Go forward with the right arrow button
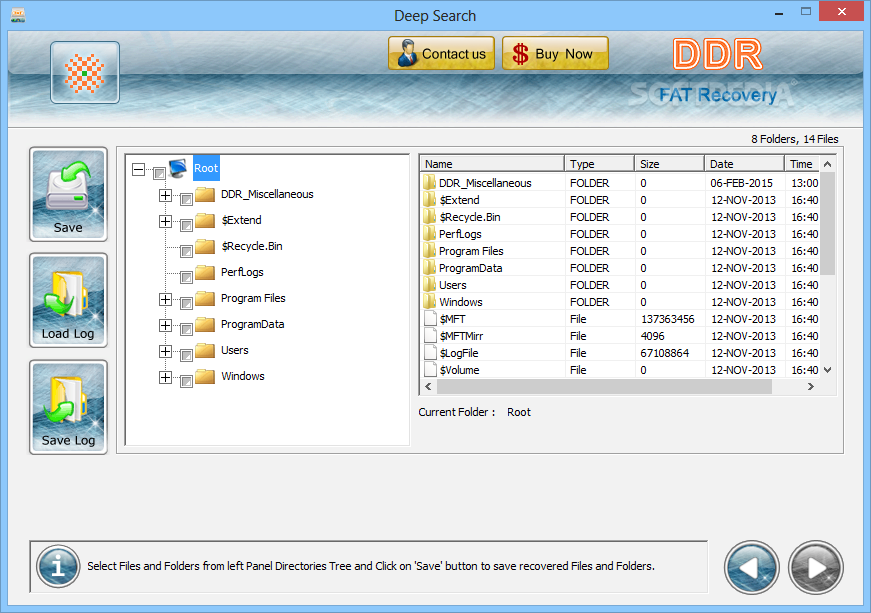Image resolution: width=871 pixels, height=613 pixels. pos(815,567)
